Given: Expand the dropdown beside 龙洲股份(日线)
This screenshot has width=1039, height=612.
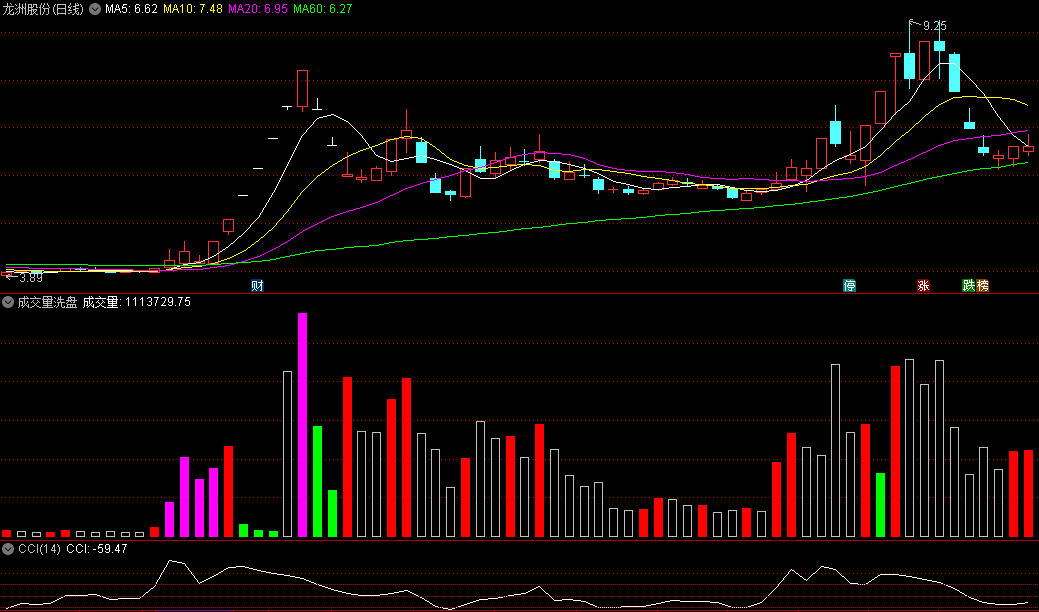Looking at the screenshot, I should pyautogui.click(x=95, y=9).
